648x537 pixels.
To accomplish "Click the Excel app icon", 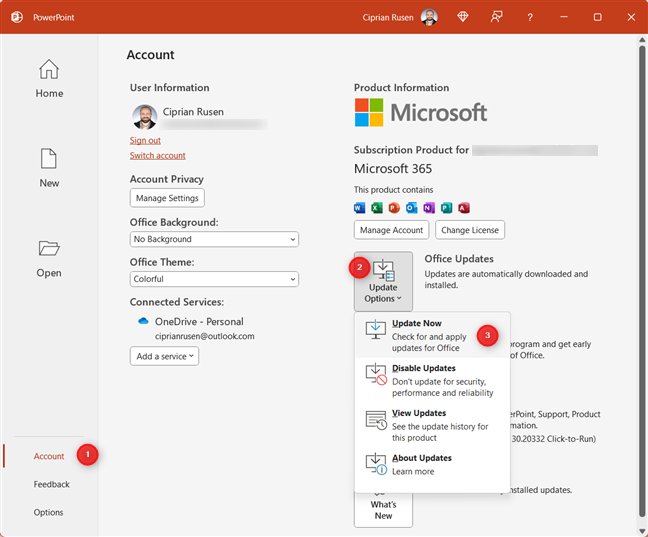I will pyautogui.click(x=377, y=208).
